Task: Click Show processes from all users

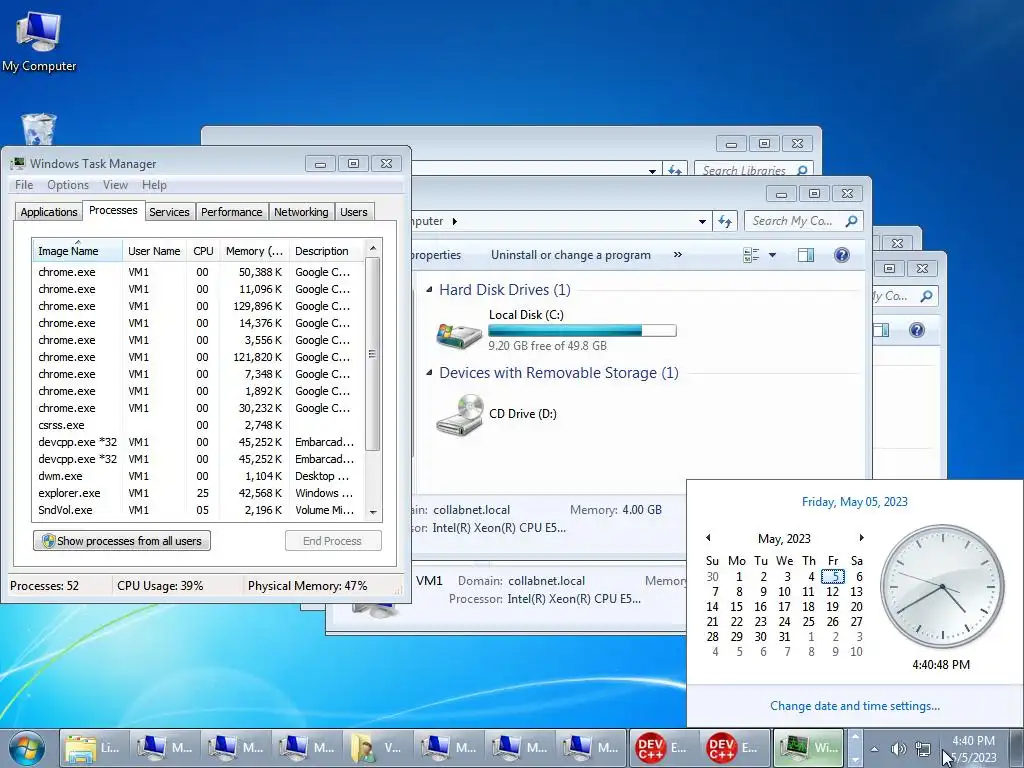Action: click(x=122, y=541)
